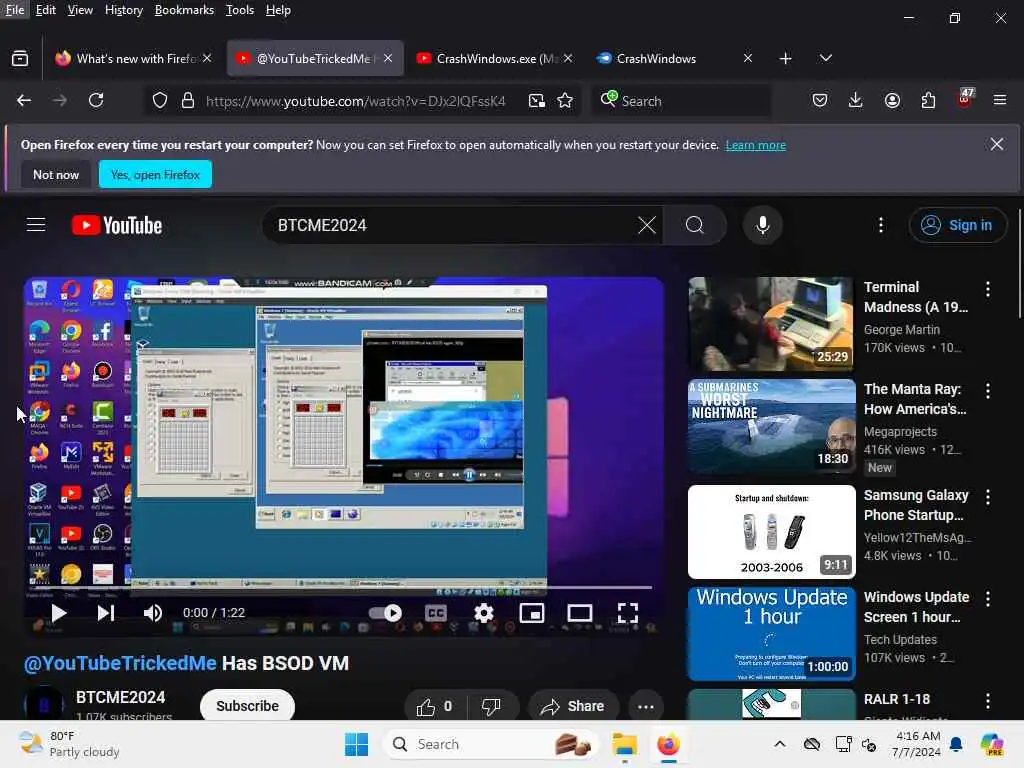Image resolution: width=1024 pixels, height=768 pixels.
Task: Open a new browser tab
Action: pyautogui.click(x=786, y=59)
